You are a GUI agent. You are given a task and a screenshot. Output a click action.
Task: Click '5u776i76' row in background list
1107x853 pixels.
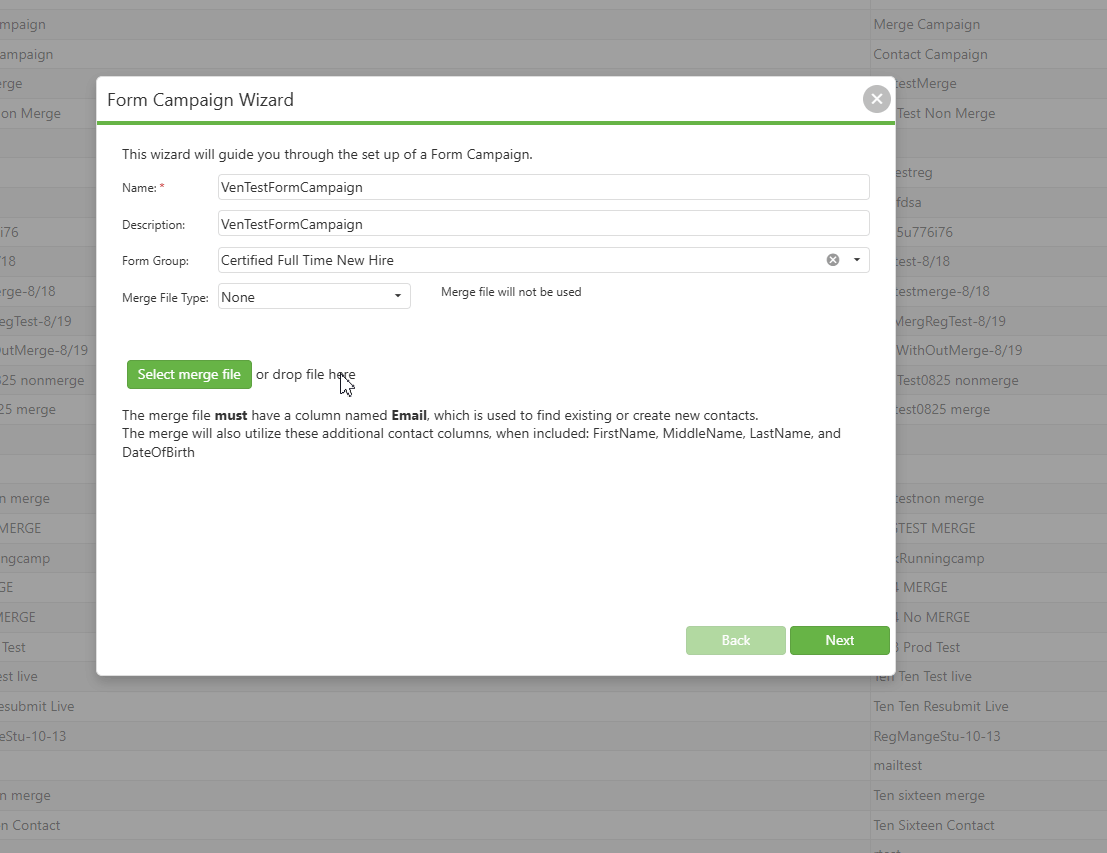pyautogui.click(x=924, y=232)
